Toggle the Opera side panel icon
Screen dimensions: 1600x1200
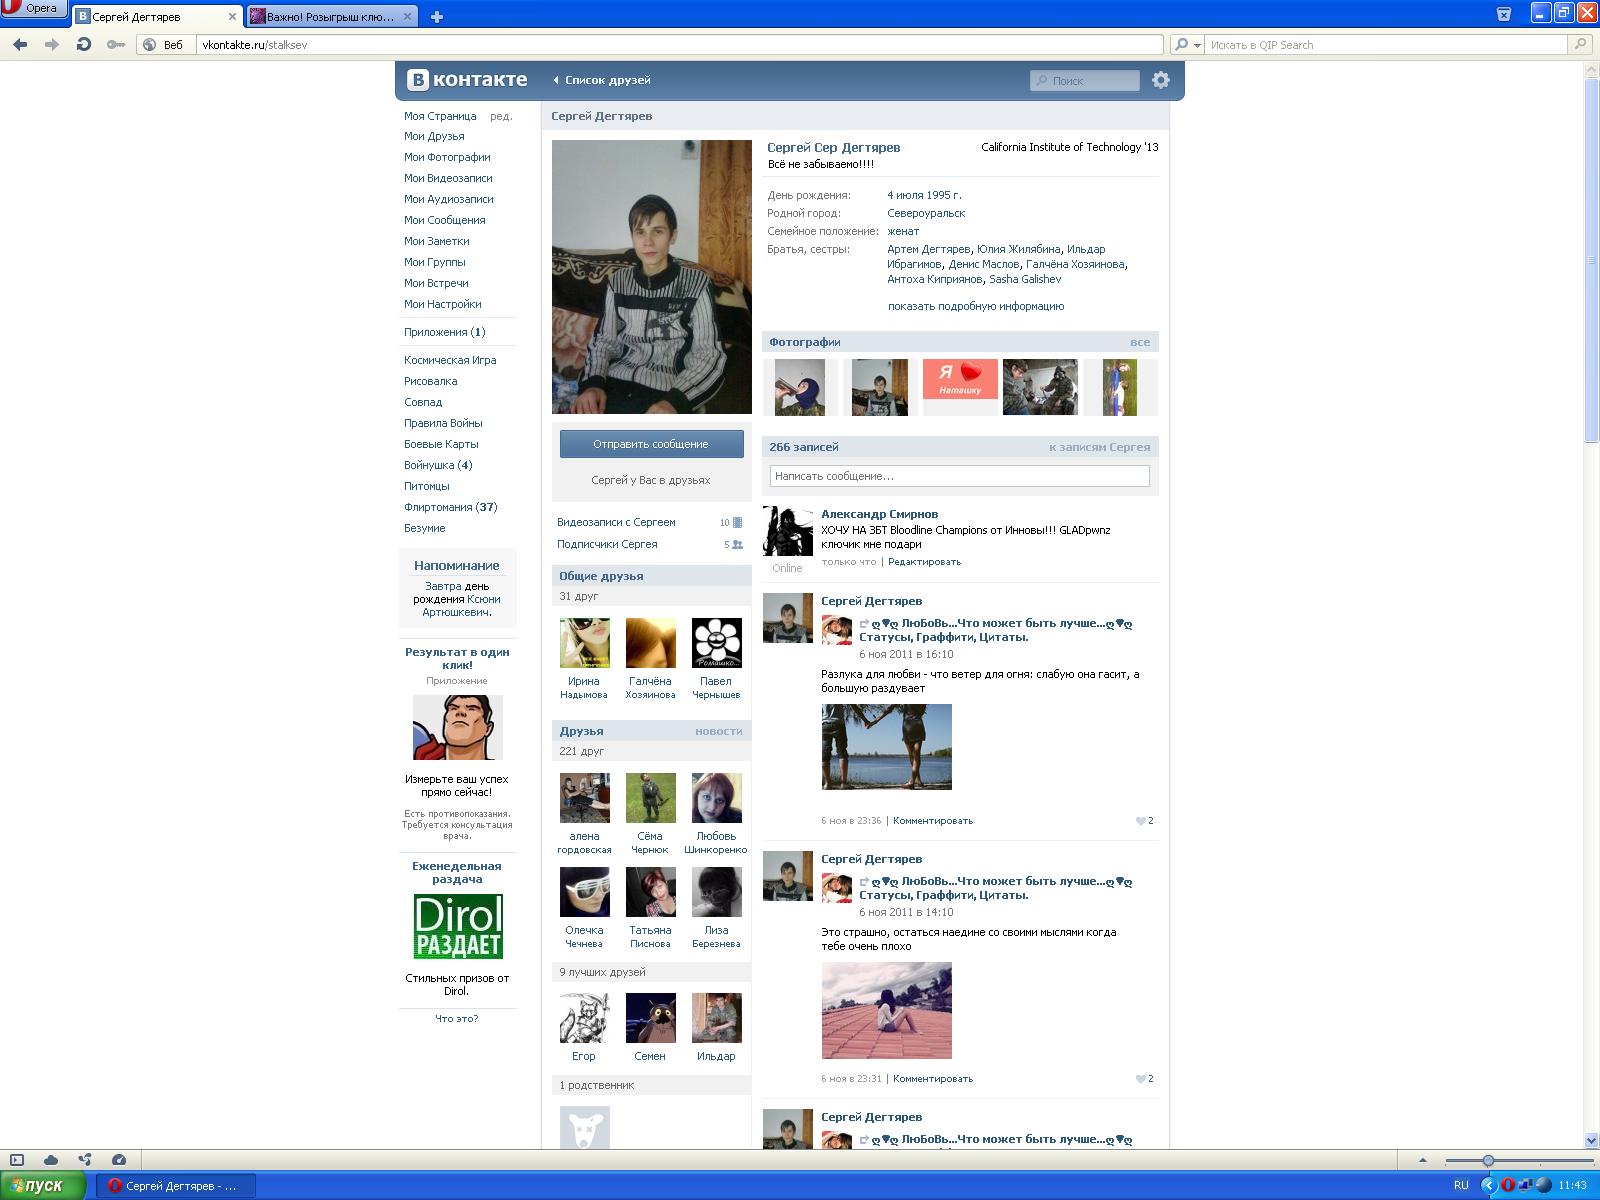click(16, 1160)
